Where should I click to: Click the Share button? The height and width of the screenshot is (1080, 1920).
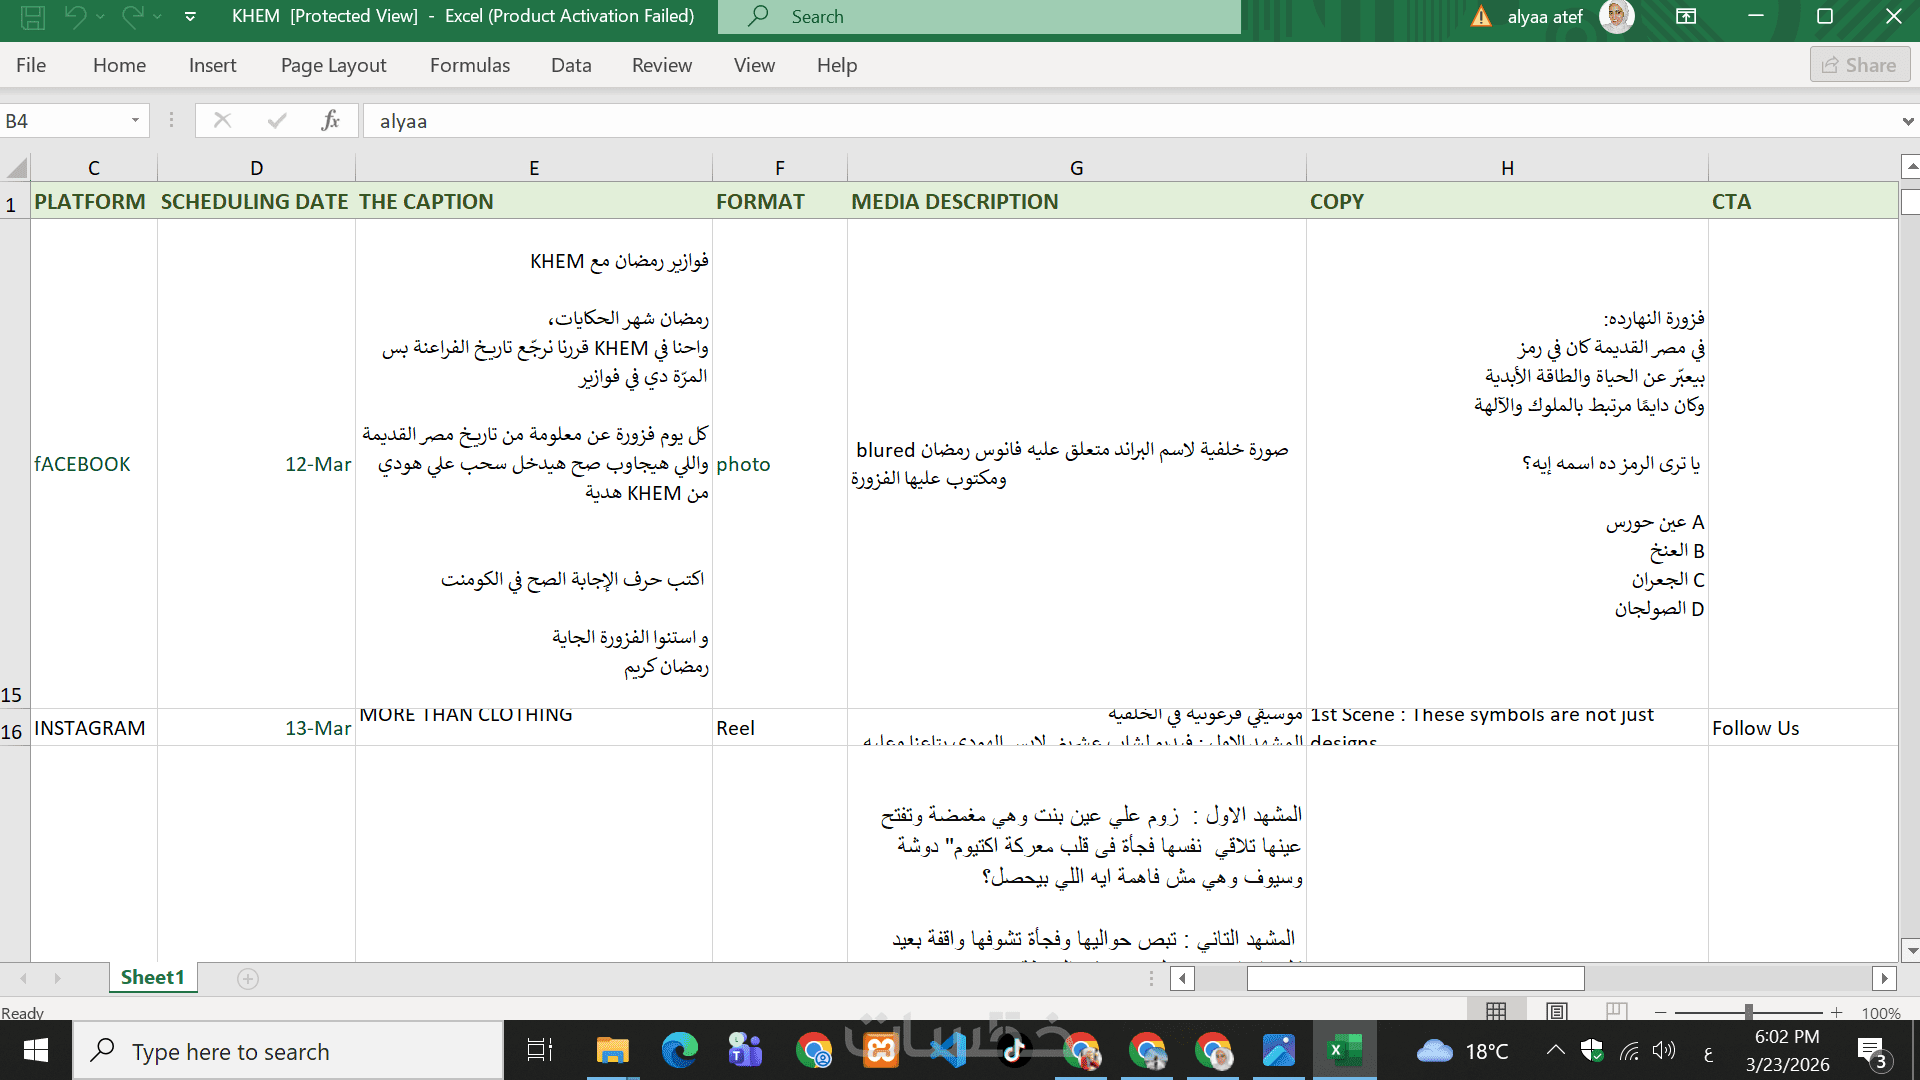coord(1859,65)
